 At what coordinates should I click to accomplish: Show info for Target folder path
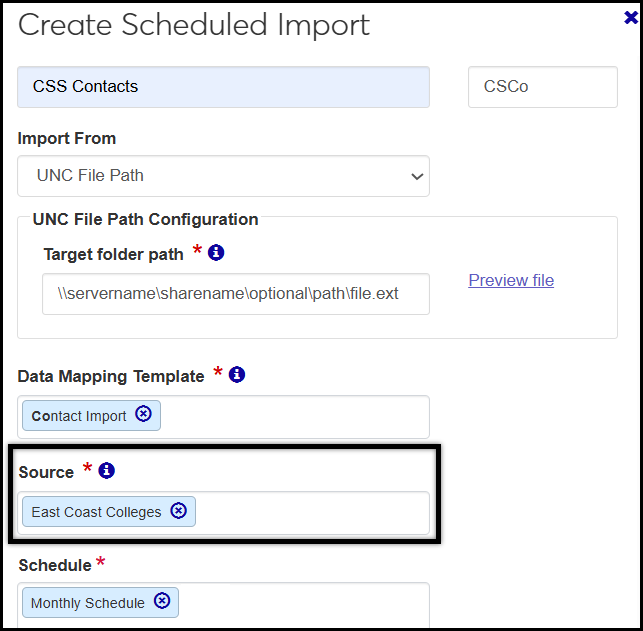click(x=216, y=253)
